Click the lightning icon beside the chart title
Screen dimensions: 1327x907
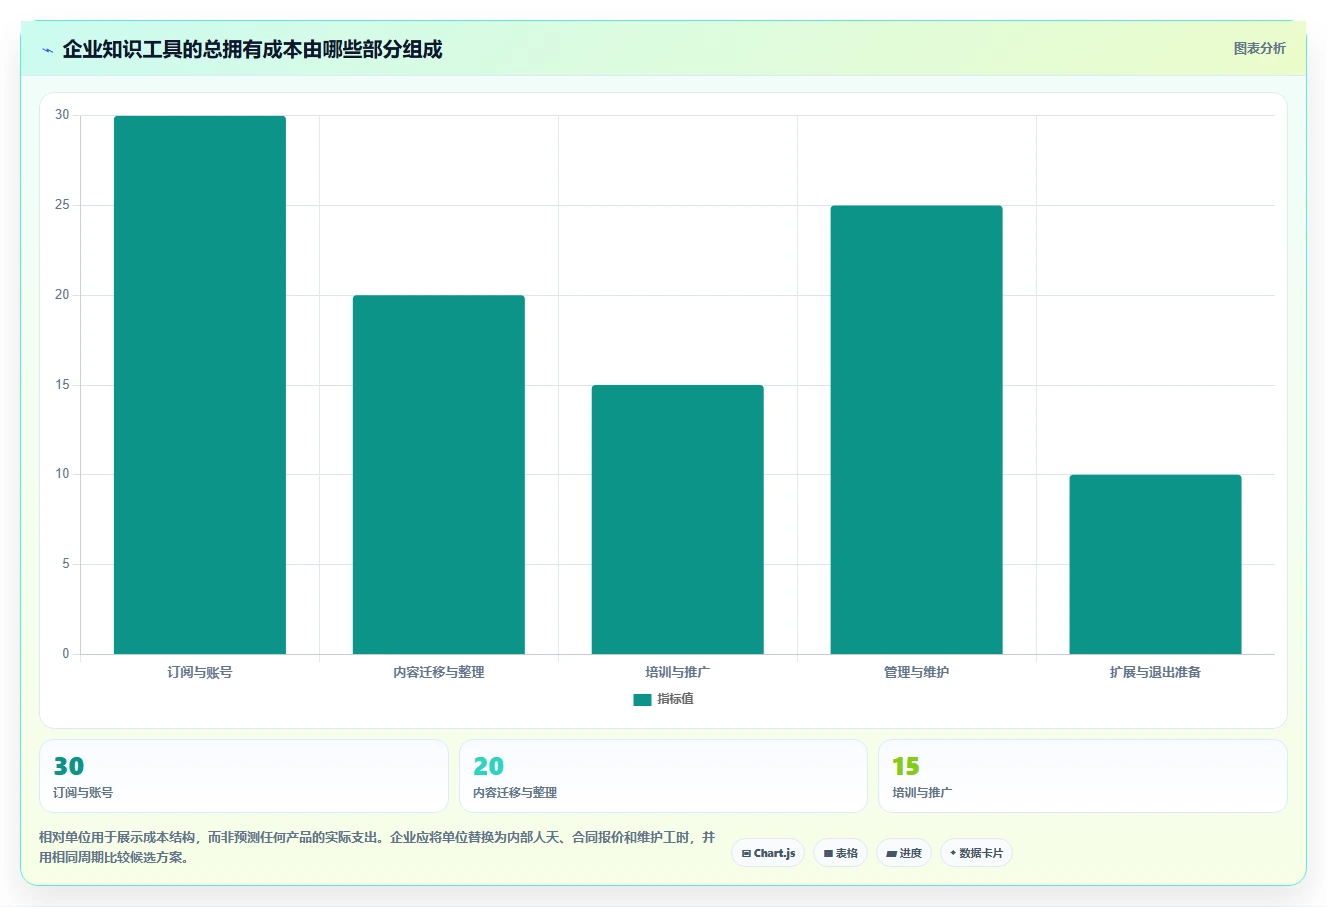pyautogui.click(x=47, y=50)
